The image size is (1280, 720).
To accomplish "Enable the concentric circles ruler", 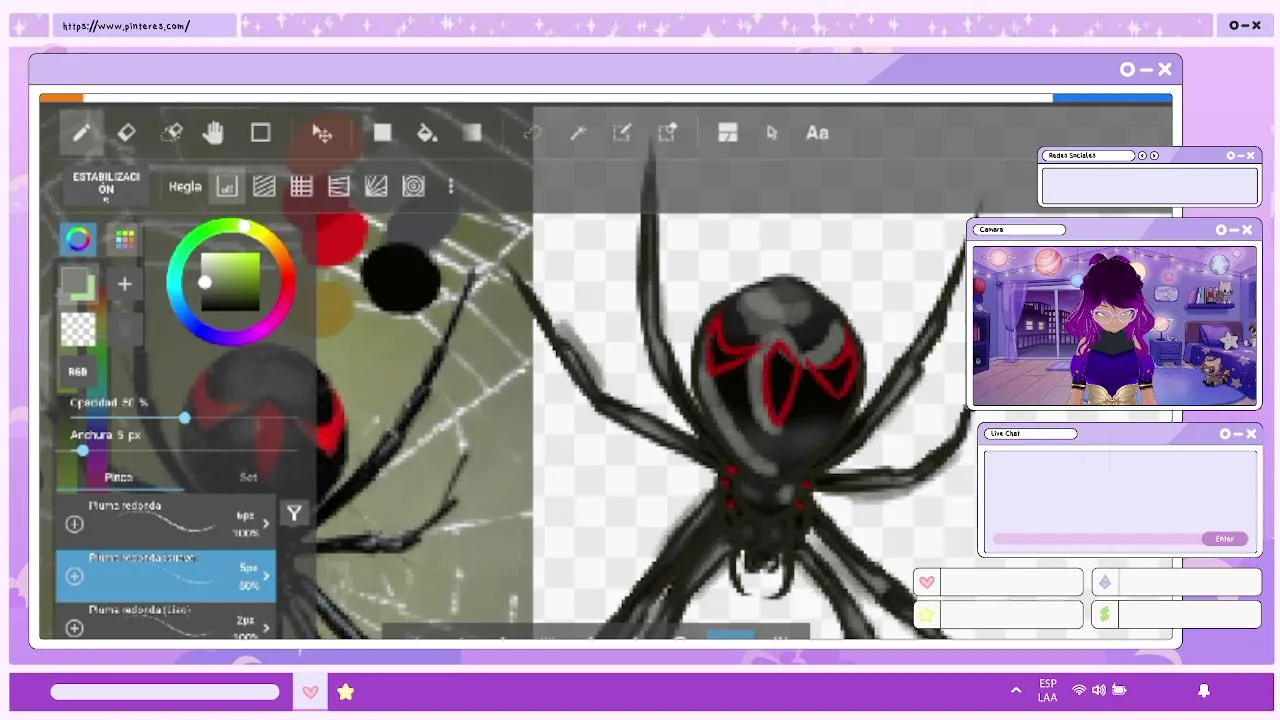I will coord(413,186).
